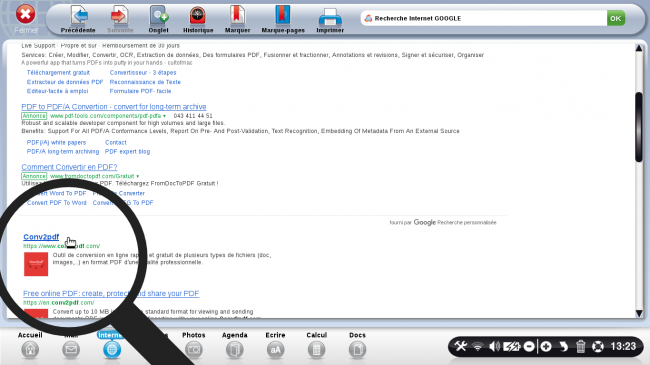
Task: Click the red Fermer close icon
Action: (25, 15)
